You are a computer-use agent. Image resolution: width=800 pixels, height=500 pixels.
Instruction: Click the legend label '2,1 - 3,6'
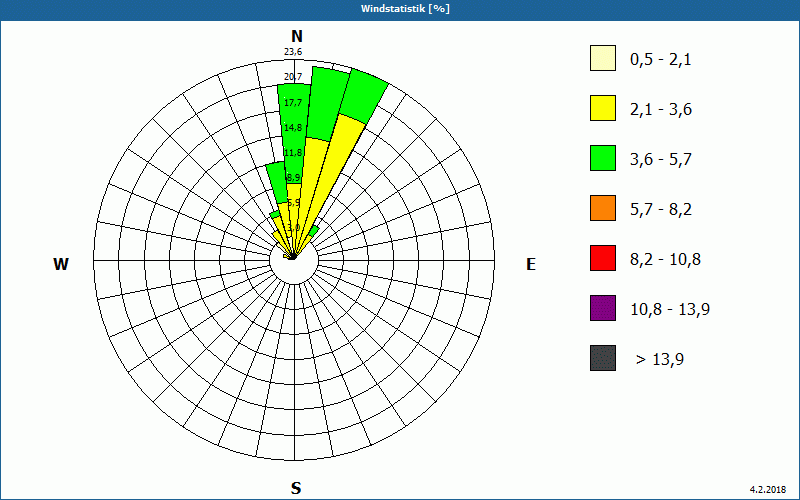[x=661, y=110]
